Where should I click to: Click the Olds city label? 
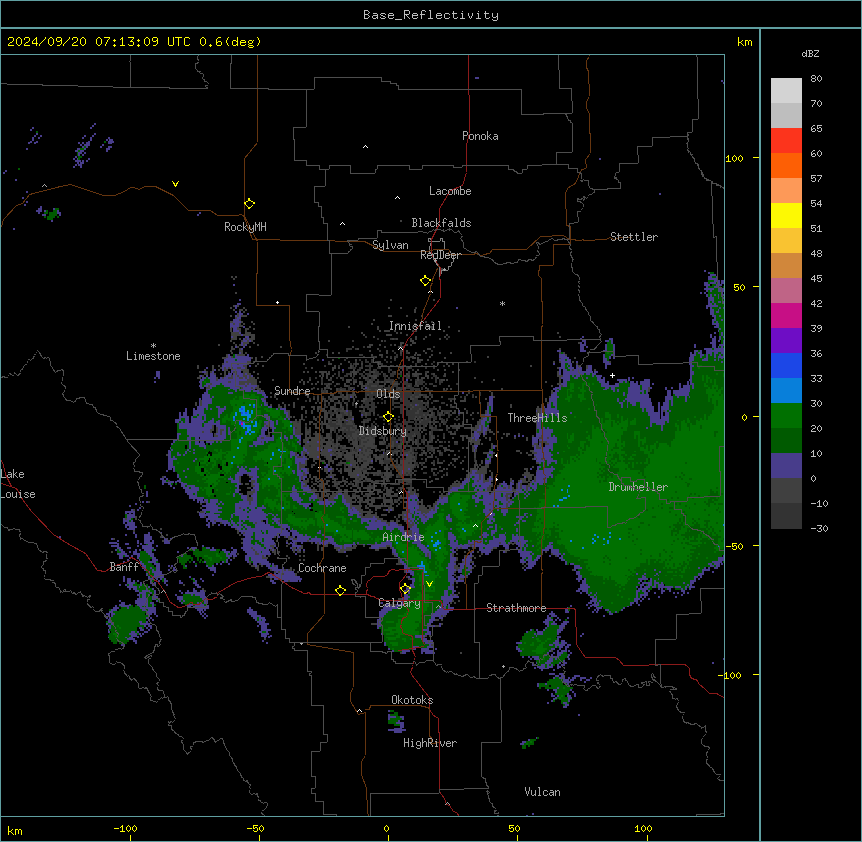coord(388,394)
